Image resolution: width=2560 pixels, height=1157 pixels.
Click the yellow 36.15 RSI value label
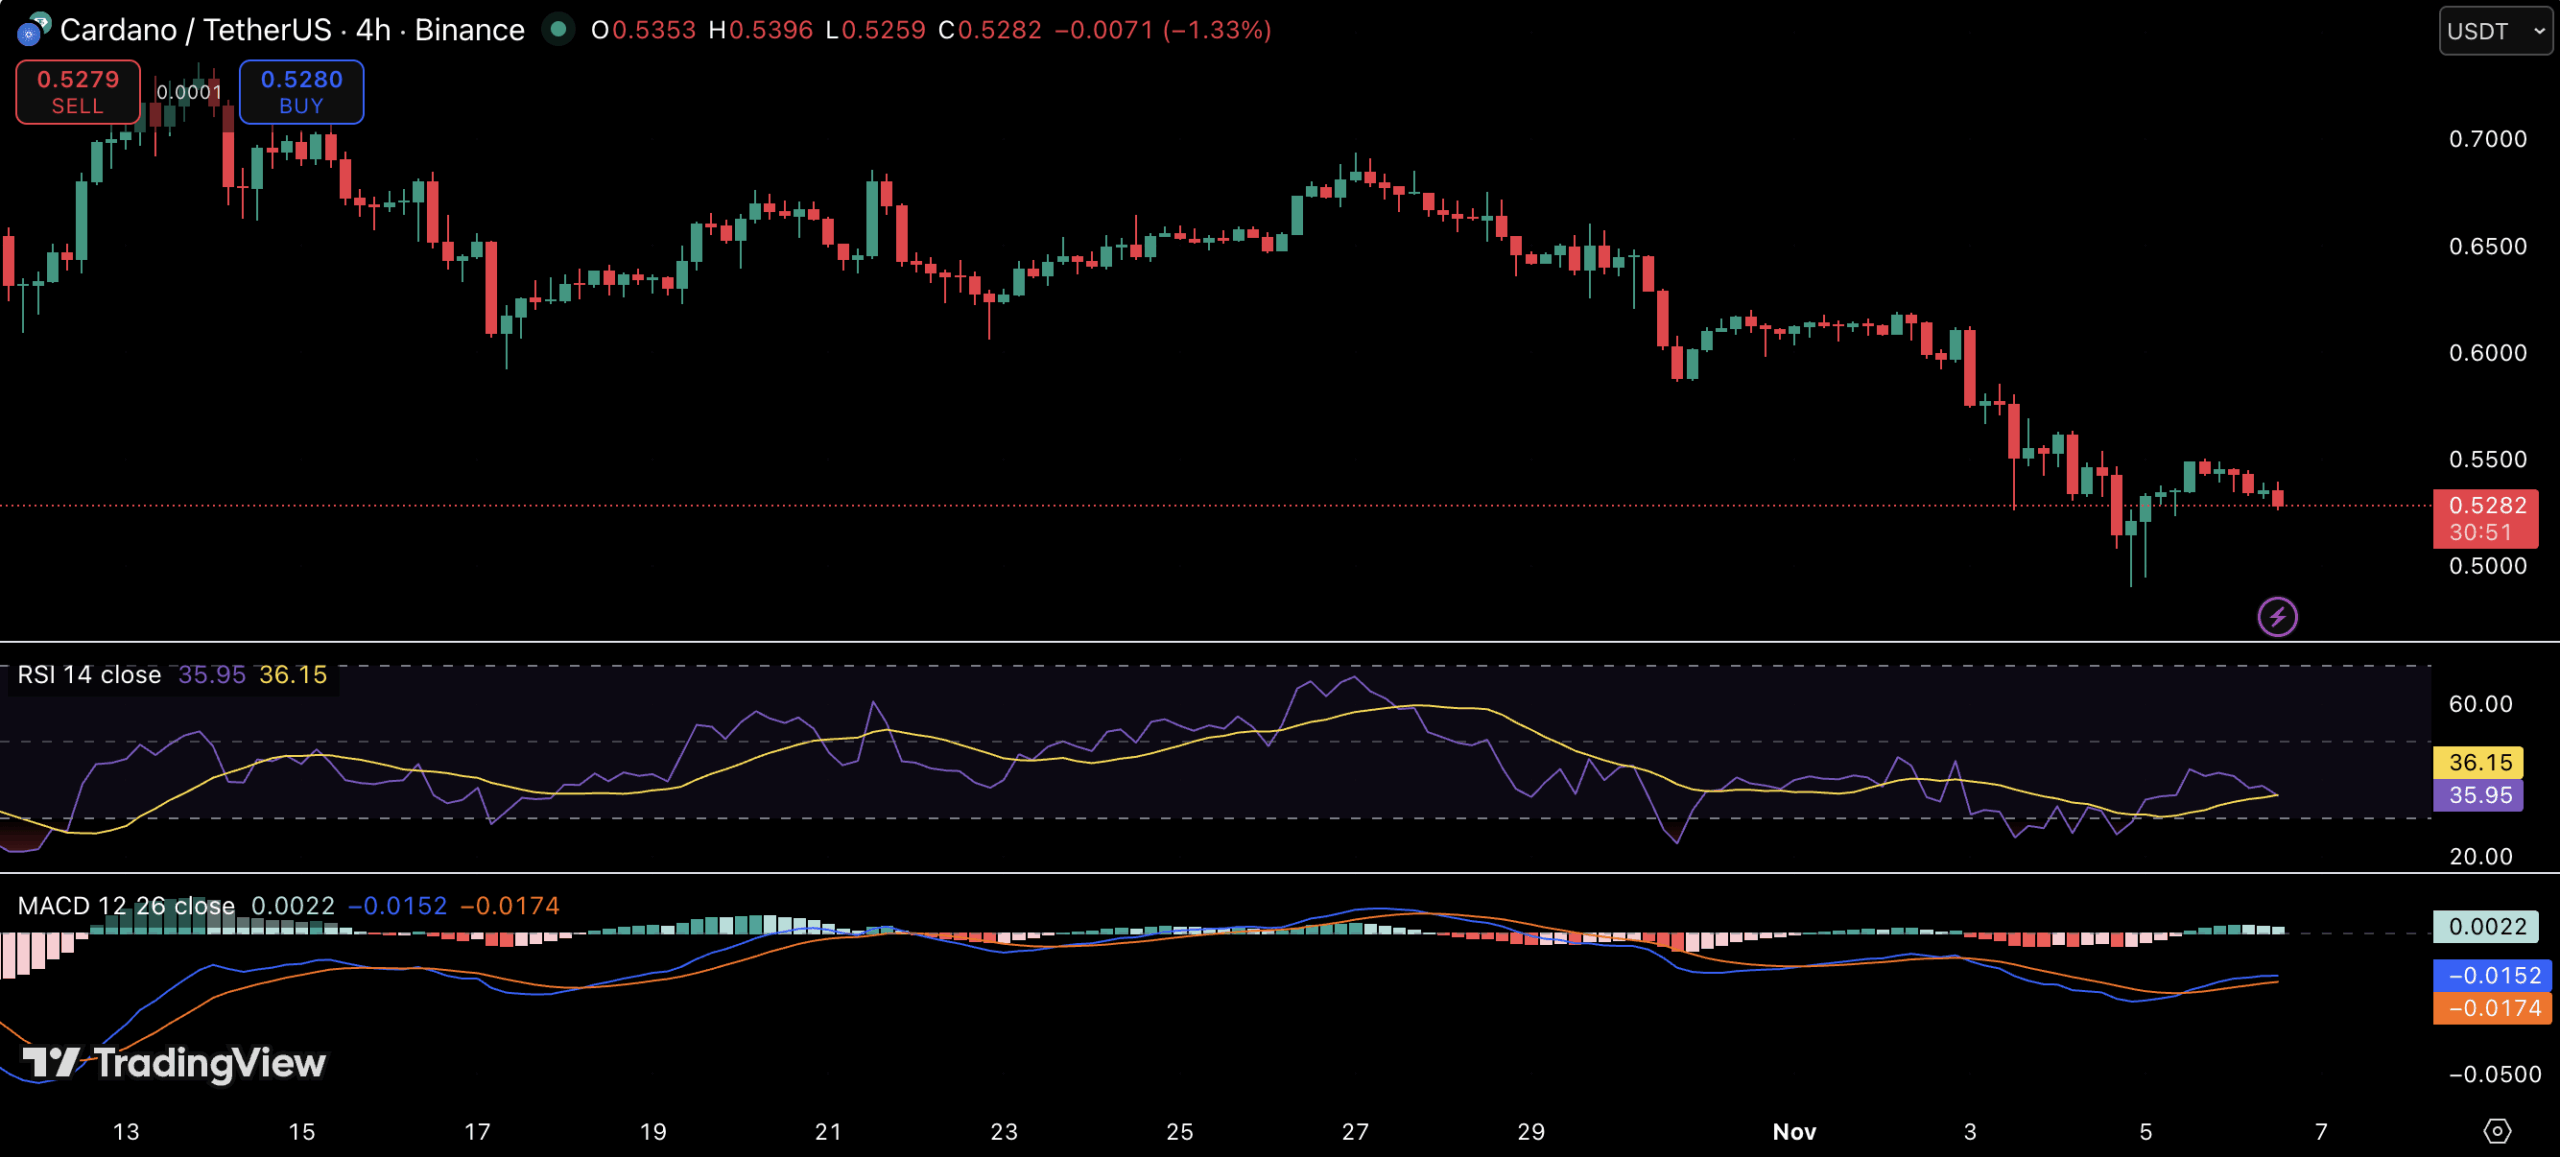2478,762
